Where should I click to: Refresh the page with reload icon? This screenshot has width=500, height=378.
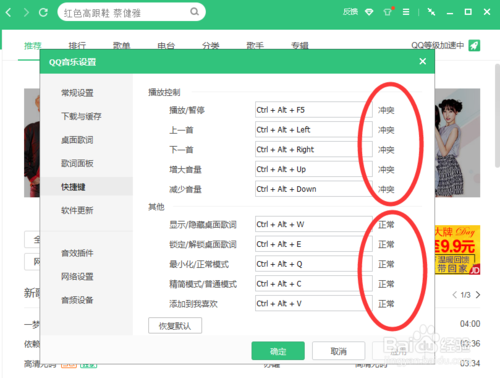(43, 13)
